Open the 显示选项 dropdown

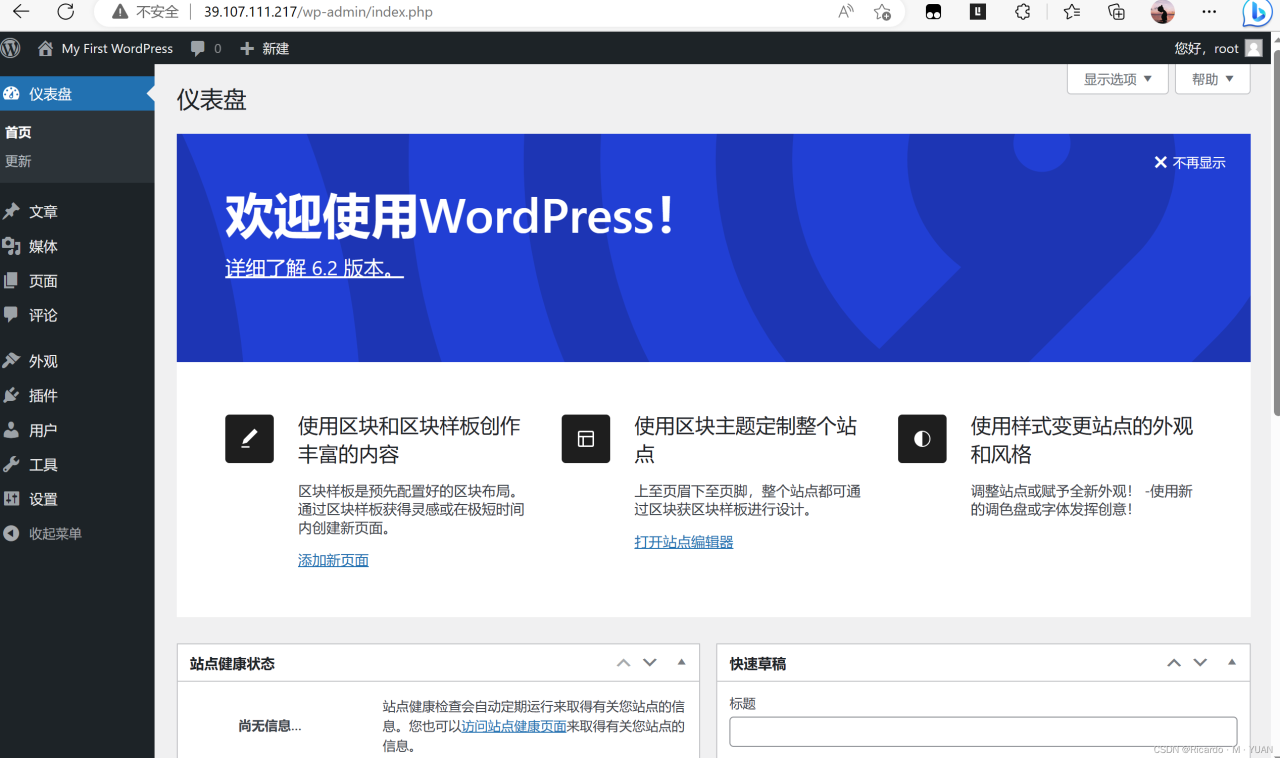[x=1117, y=78]
